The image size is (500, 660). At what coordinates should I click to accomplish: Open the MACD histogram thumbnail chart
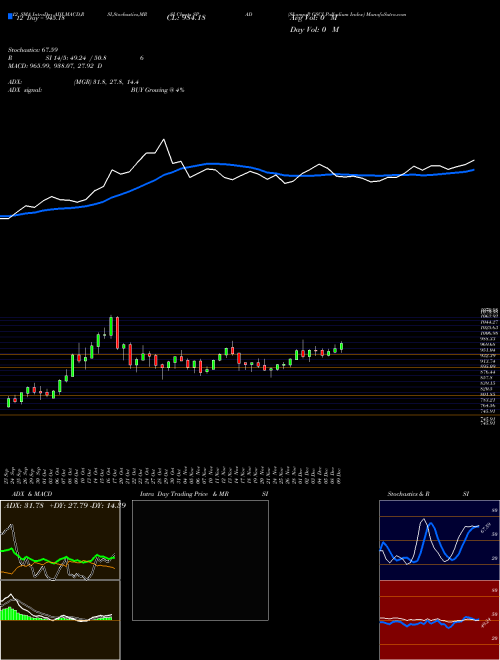click(x=60, y=620)
